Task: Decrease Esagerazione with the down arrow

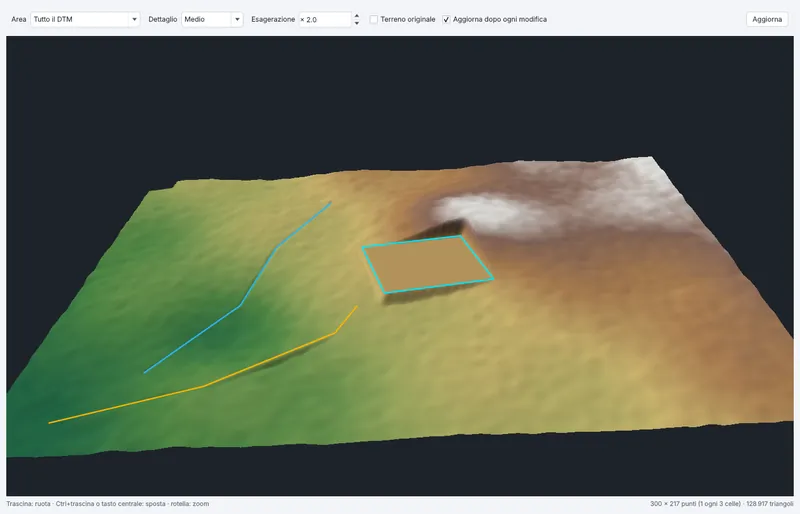Action: pyautogui.click(x=357, y=23)
